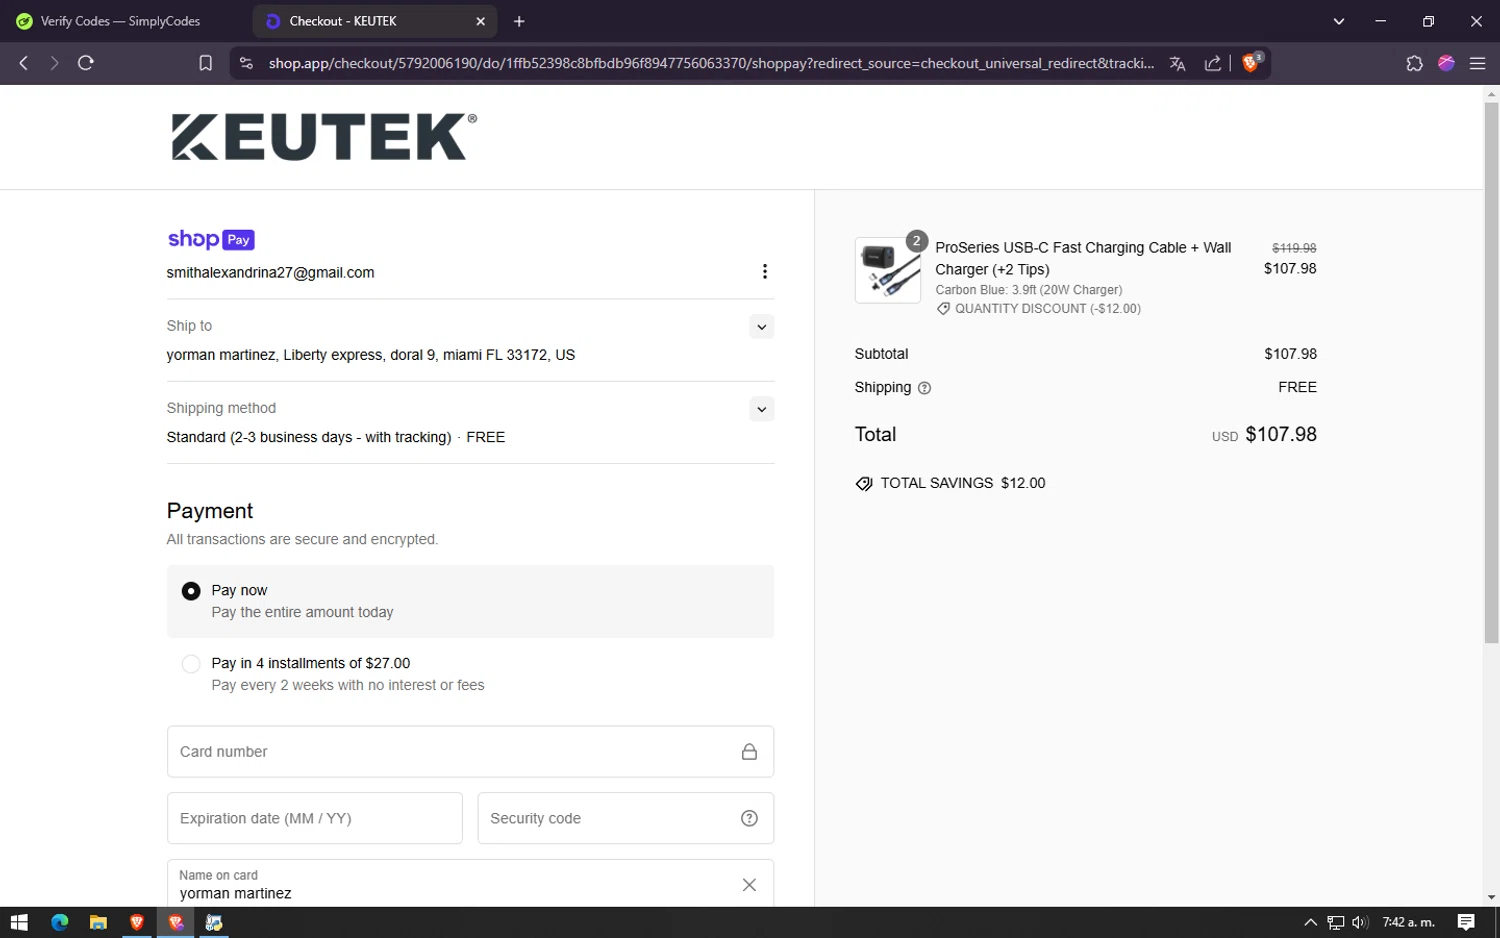Open the three-dot menu beside the email
This screenshot has width=1500, height=938.
pos(765,272)
